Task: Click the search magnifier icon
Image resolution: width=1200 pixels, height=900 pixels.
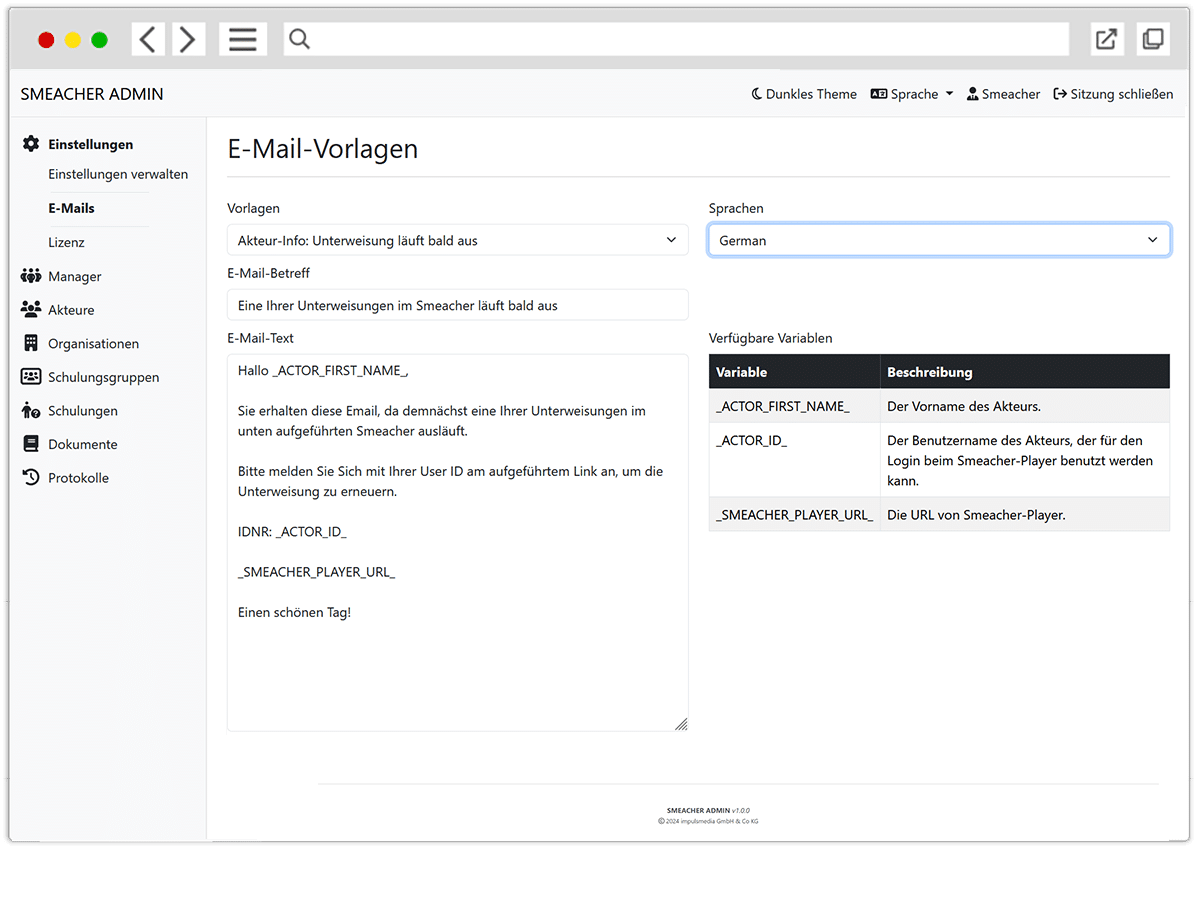Action: [x=299, y=39]
